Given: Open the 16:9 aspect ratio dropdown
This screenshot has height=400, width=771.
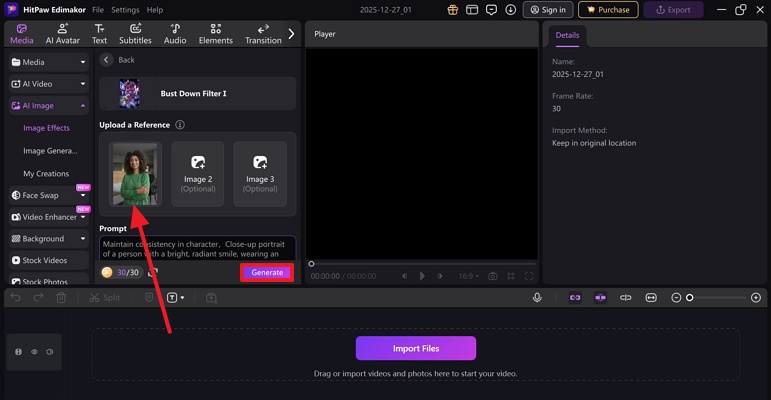Looking at the screenshot, I should coord(468,276).
